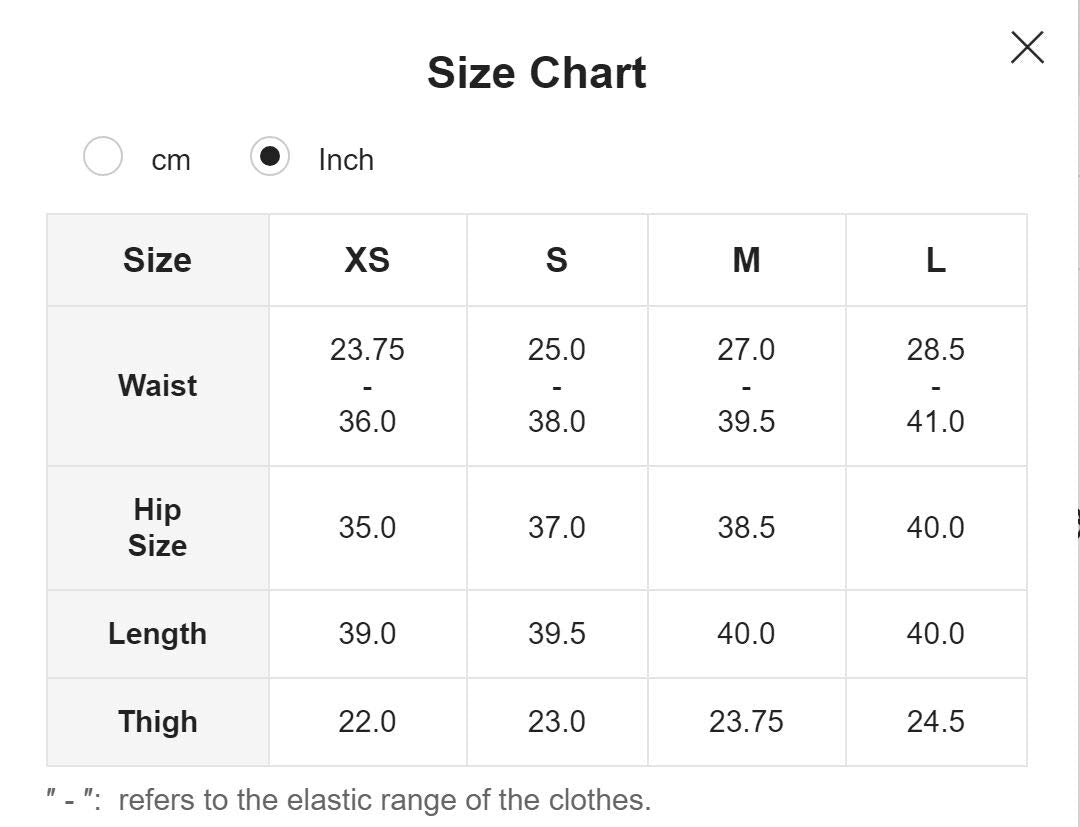Click the "Inch" unit label text
This screenshot has height=827, width=1080.
(346, 160)
